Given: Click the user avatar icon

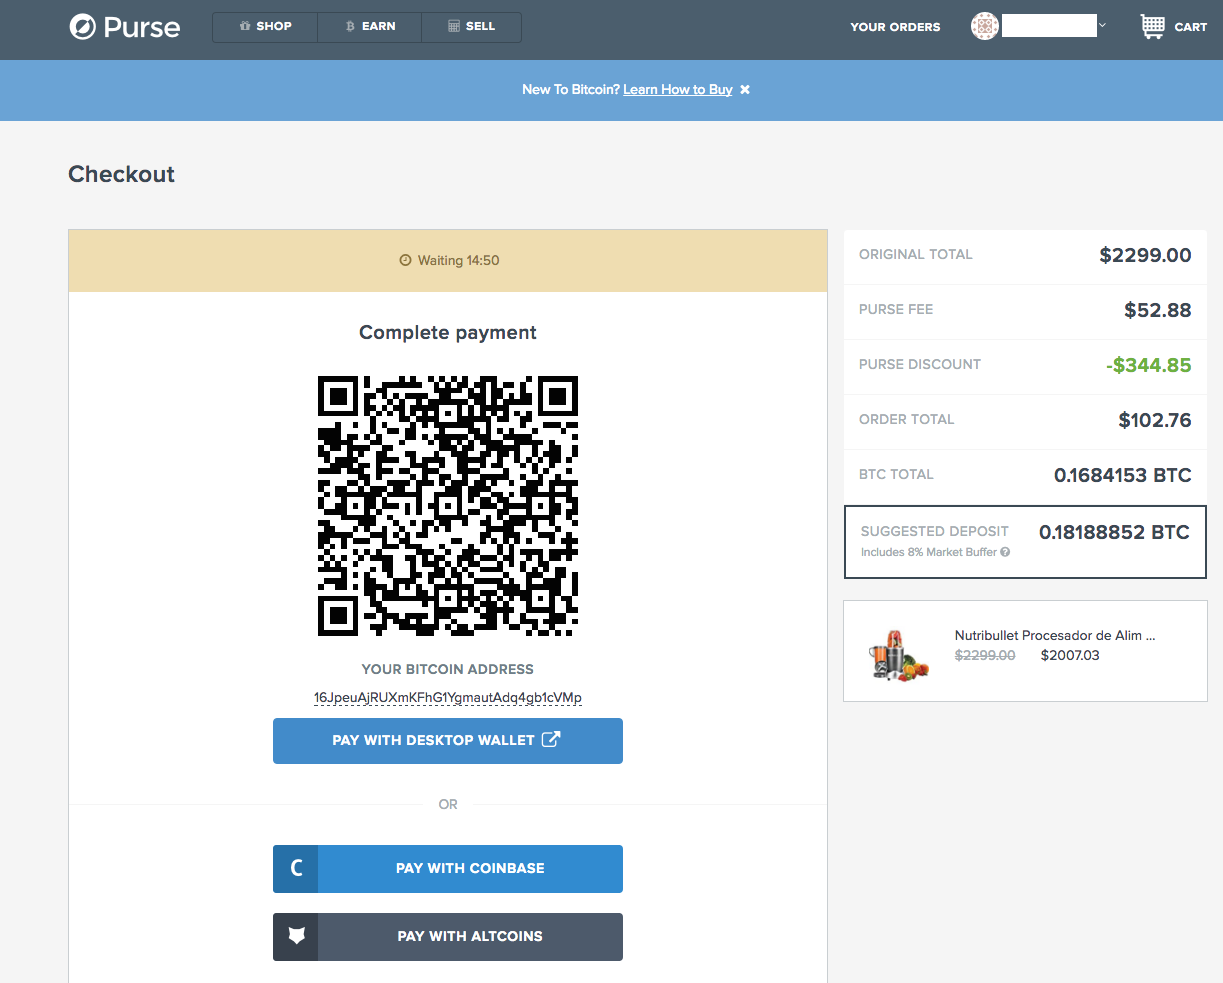Looking at the screenshot, I should pos(984,27).
